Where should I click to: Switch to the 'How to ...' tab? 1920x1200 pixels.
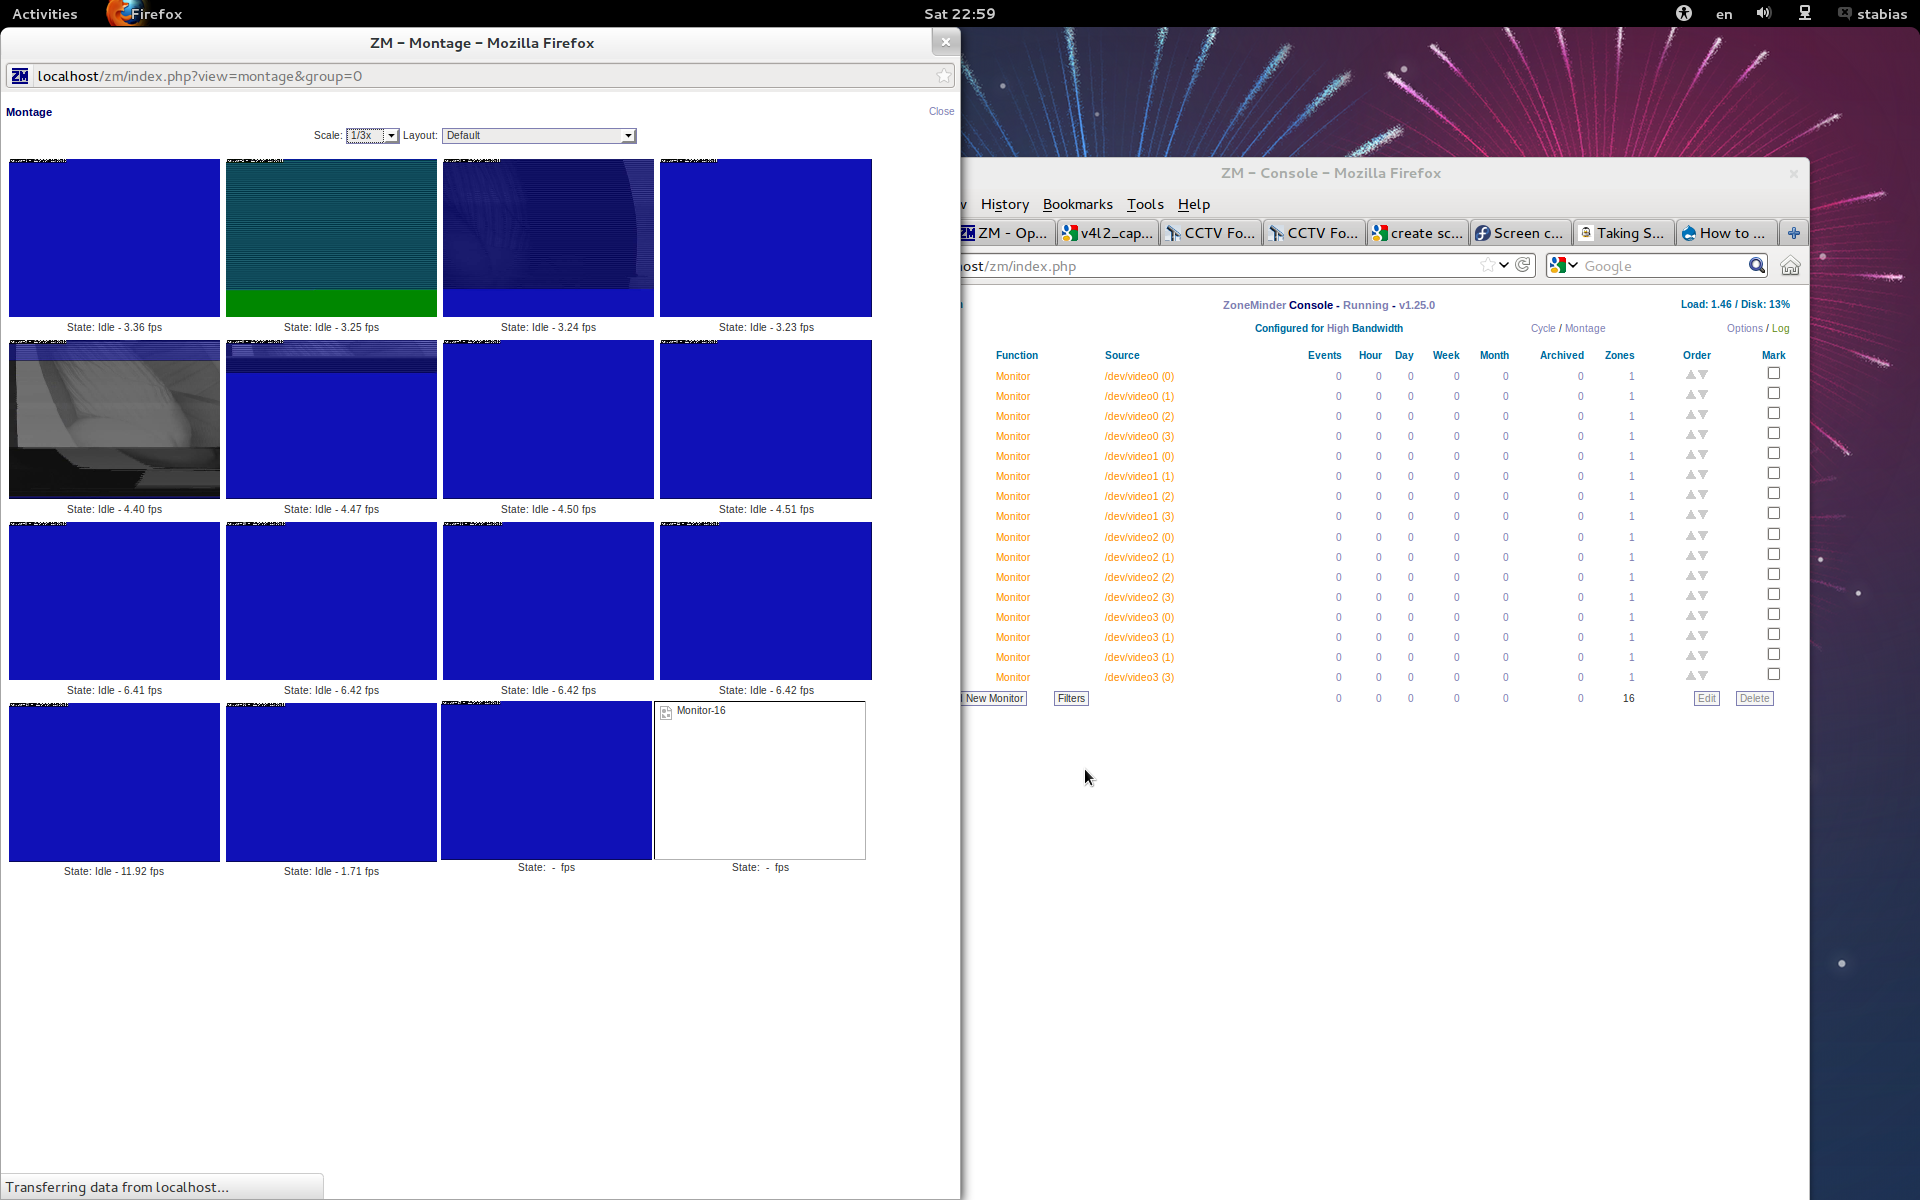pyautogui.click(x=1727, y=233)
